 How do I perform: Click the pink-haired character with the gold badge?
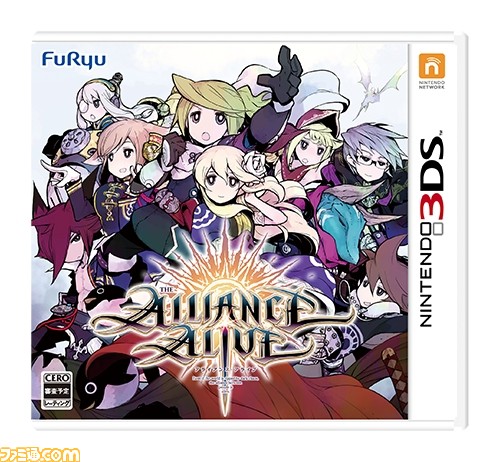(x=125, y=152)
